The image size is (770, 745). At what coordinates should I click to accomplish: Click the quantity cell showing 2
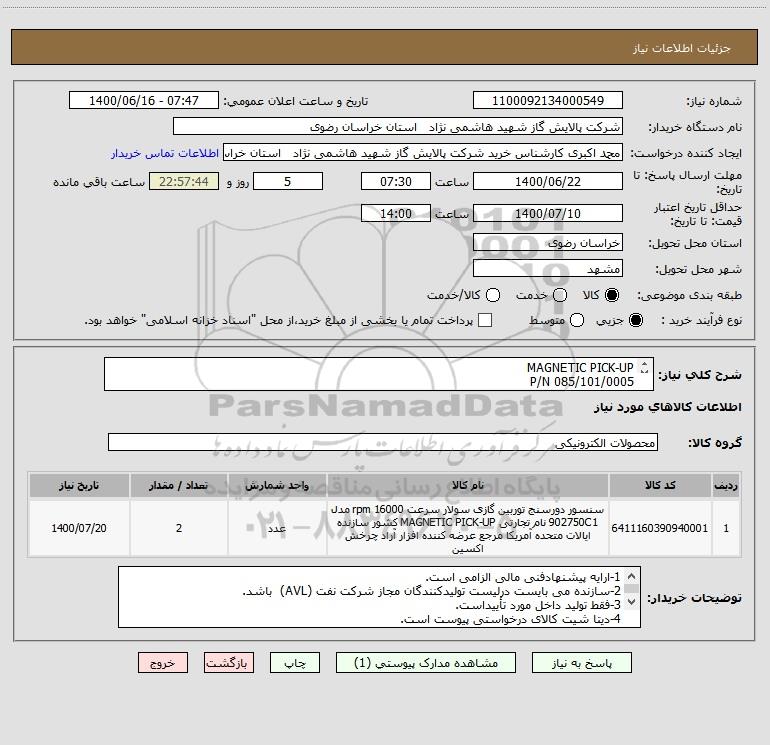pos(179,528)
